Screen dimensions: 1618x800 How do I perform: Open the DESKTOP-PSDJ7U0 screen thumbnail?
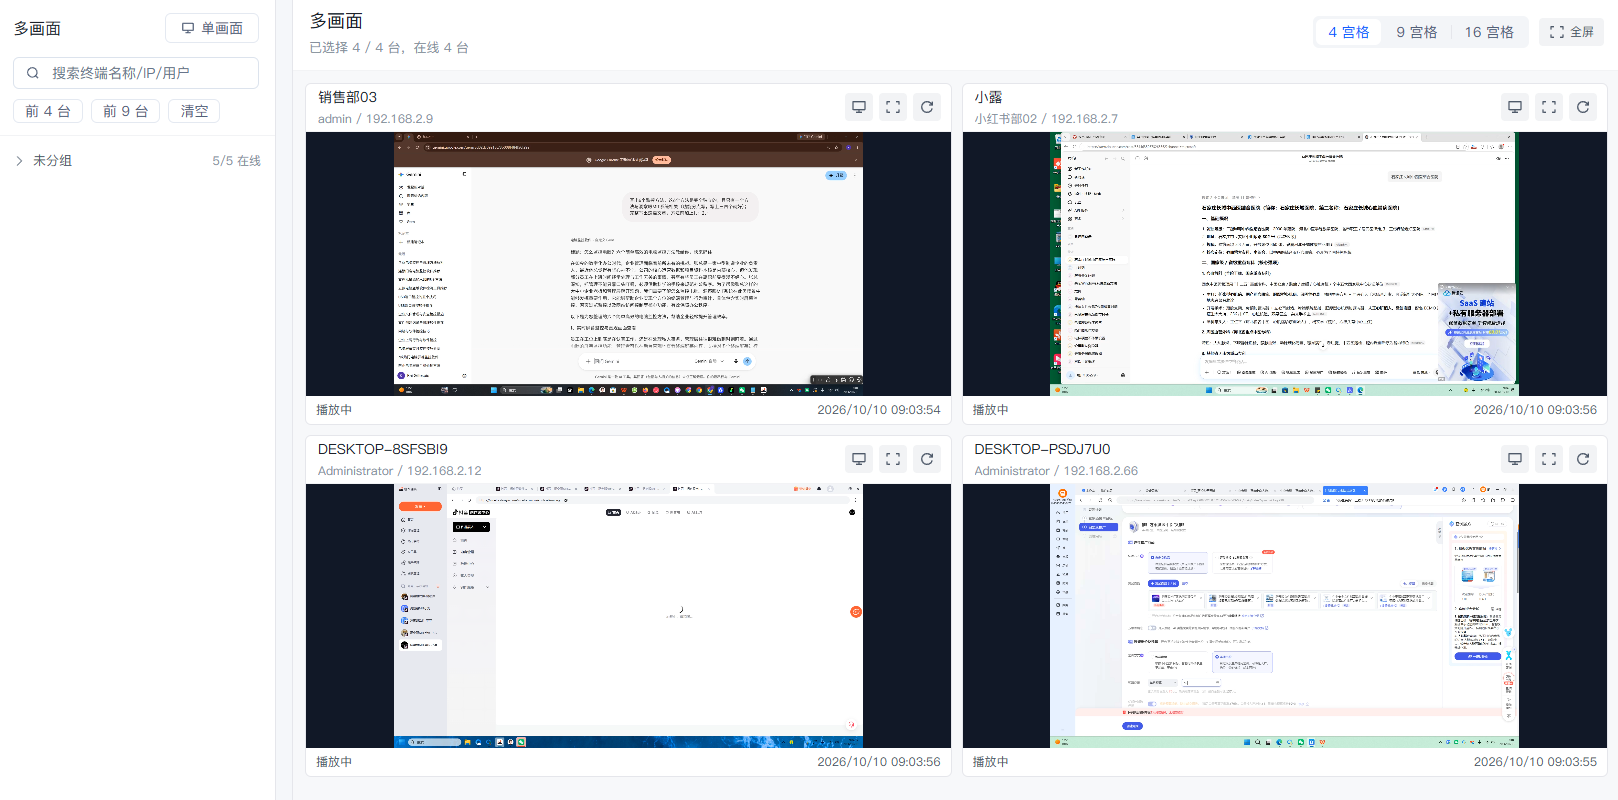(x=1284, y=616)
